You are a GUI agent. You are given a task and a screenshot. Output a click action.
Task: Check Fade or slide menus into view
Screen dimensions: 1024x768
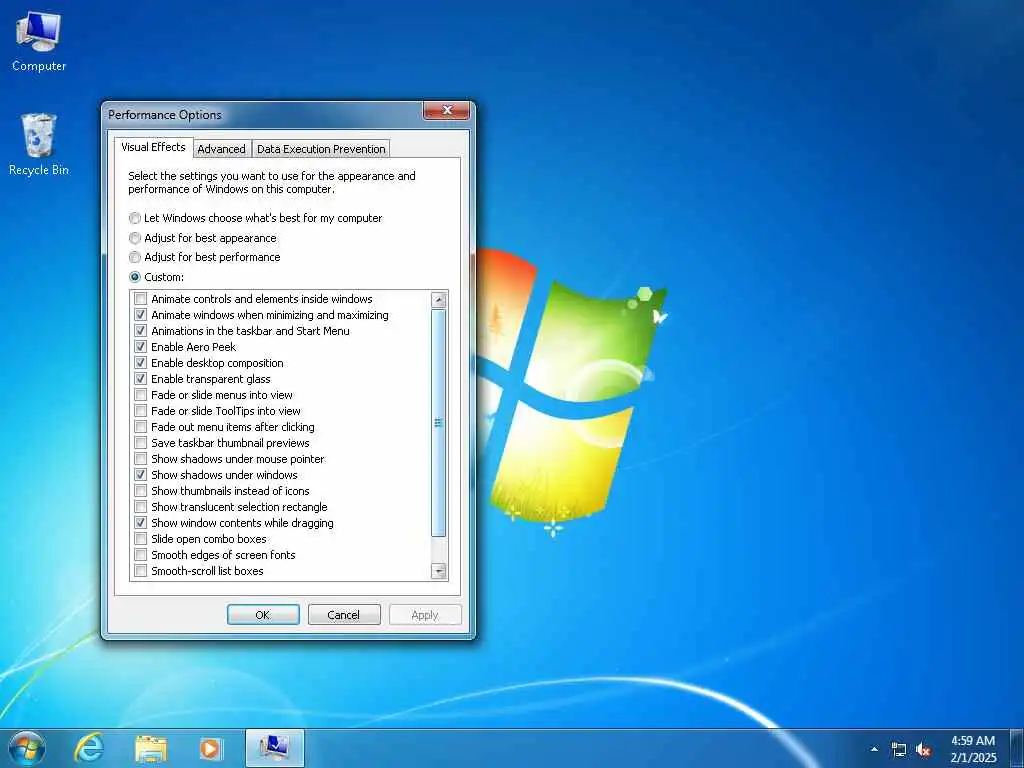[x=140, y=395]
